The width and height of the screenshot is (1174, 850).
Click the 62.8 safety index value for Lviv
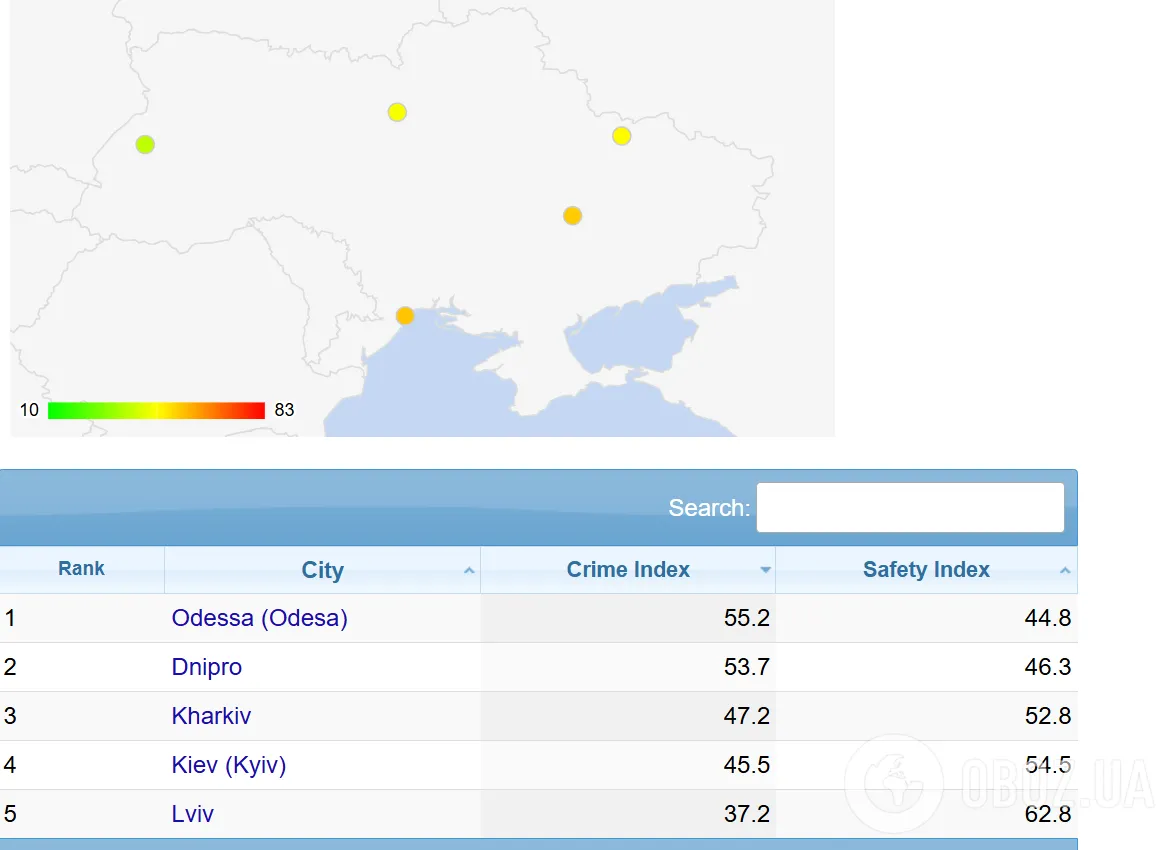[x=1047, y=814]
